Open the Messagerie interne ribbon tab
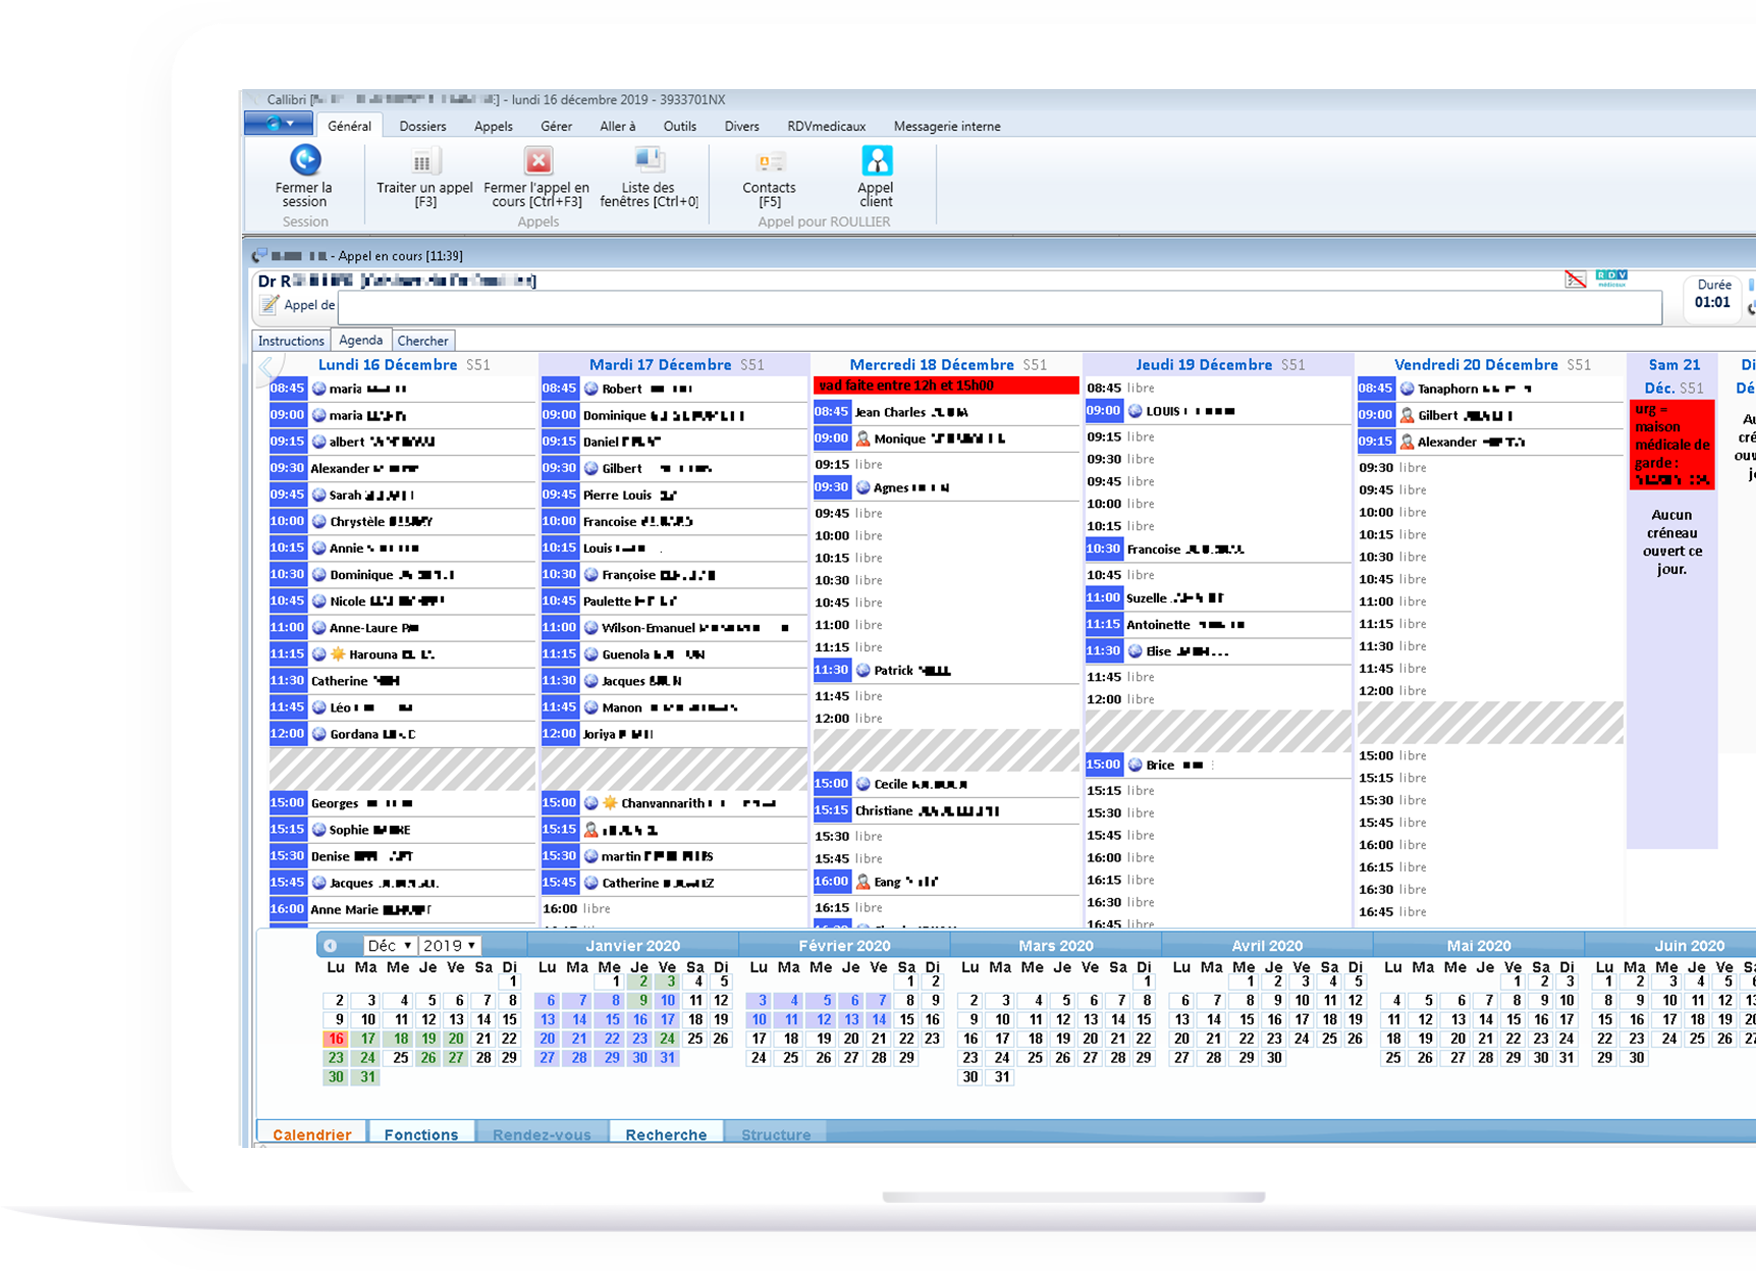 click(x=947, y=126)
